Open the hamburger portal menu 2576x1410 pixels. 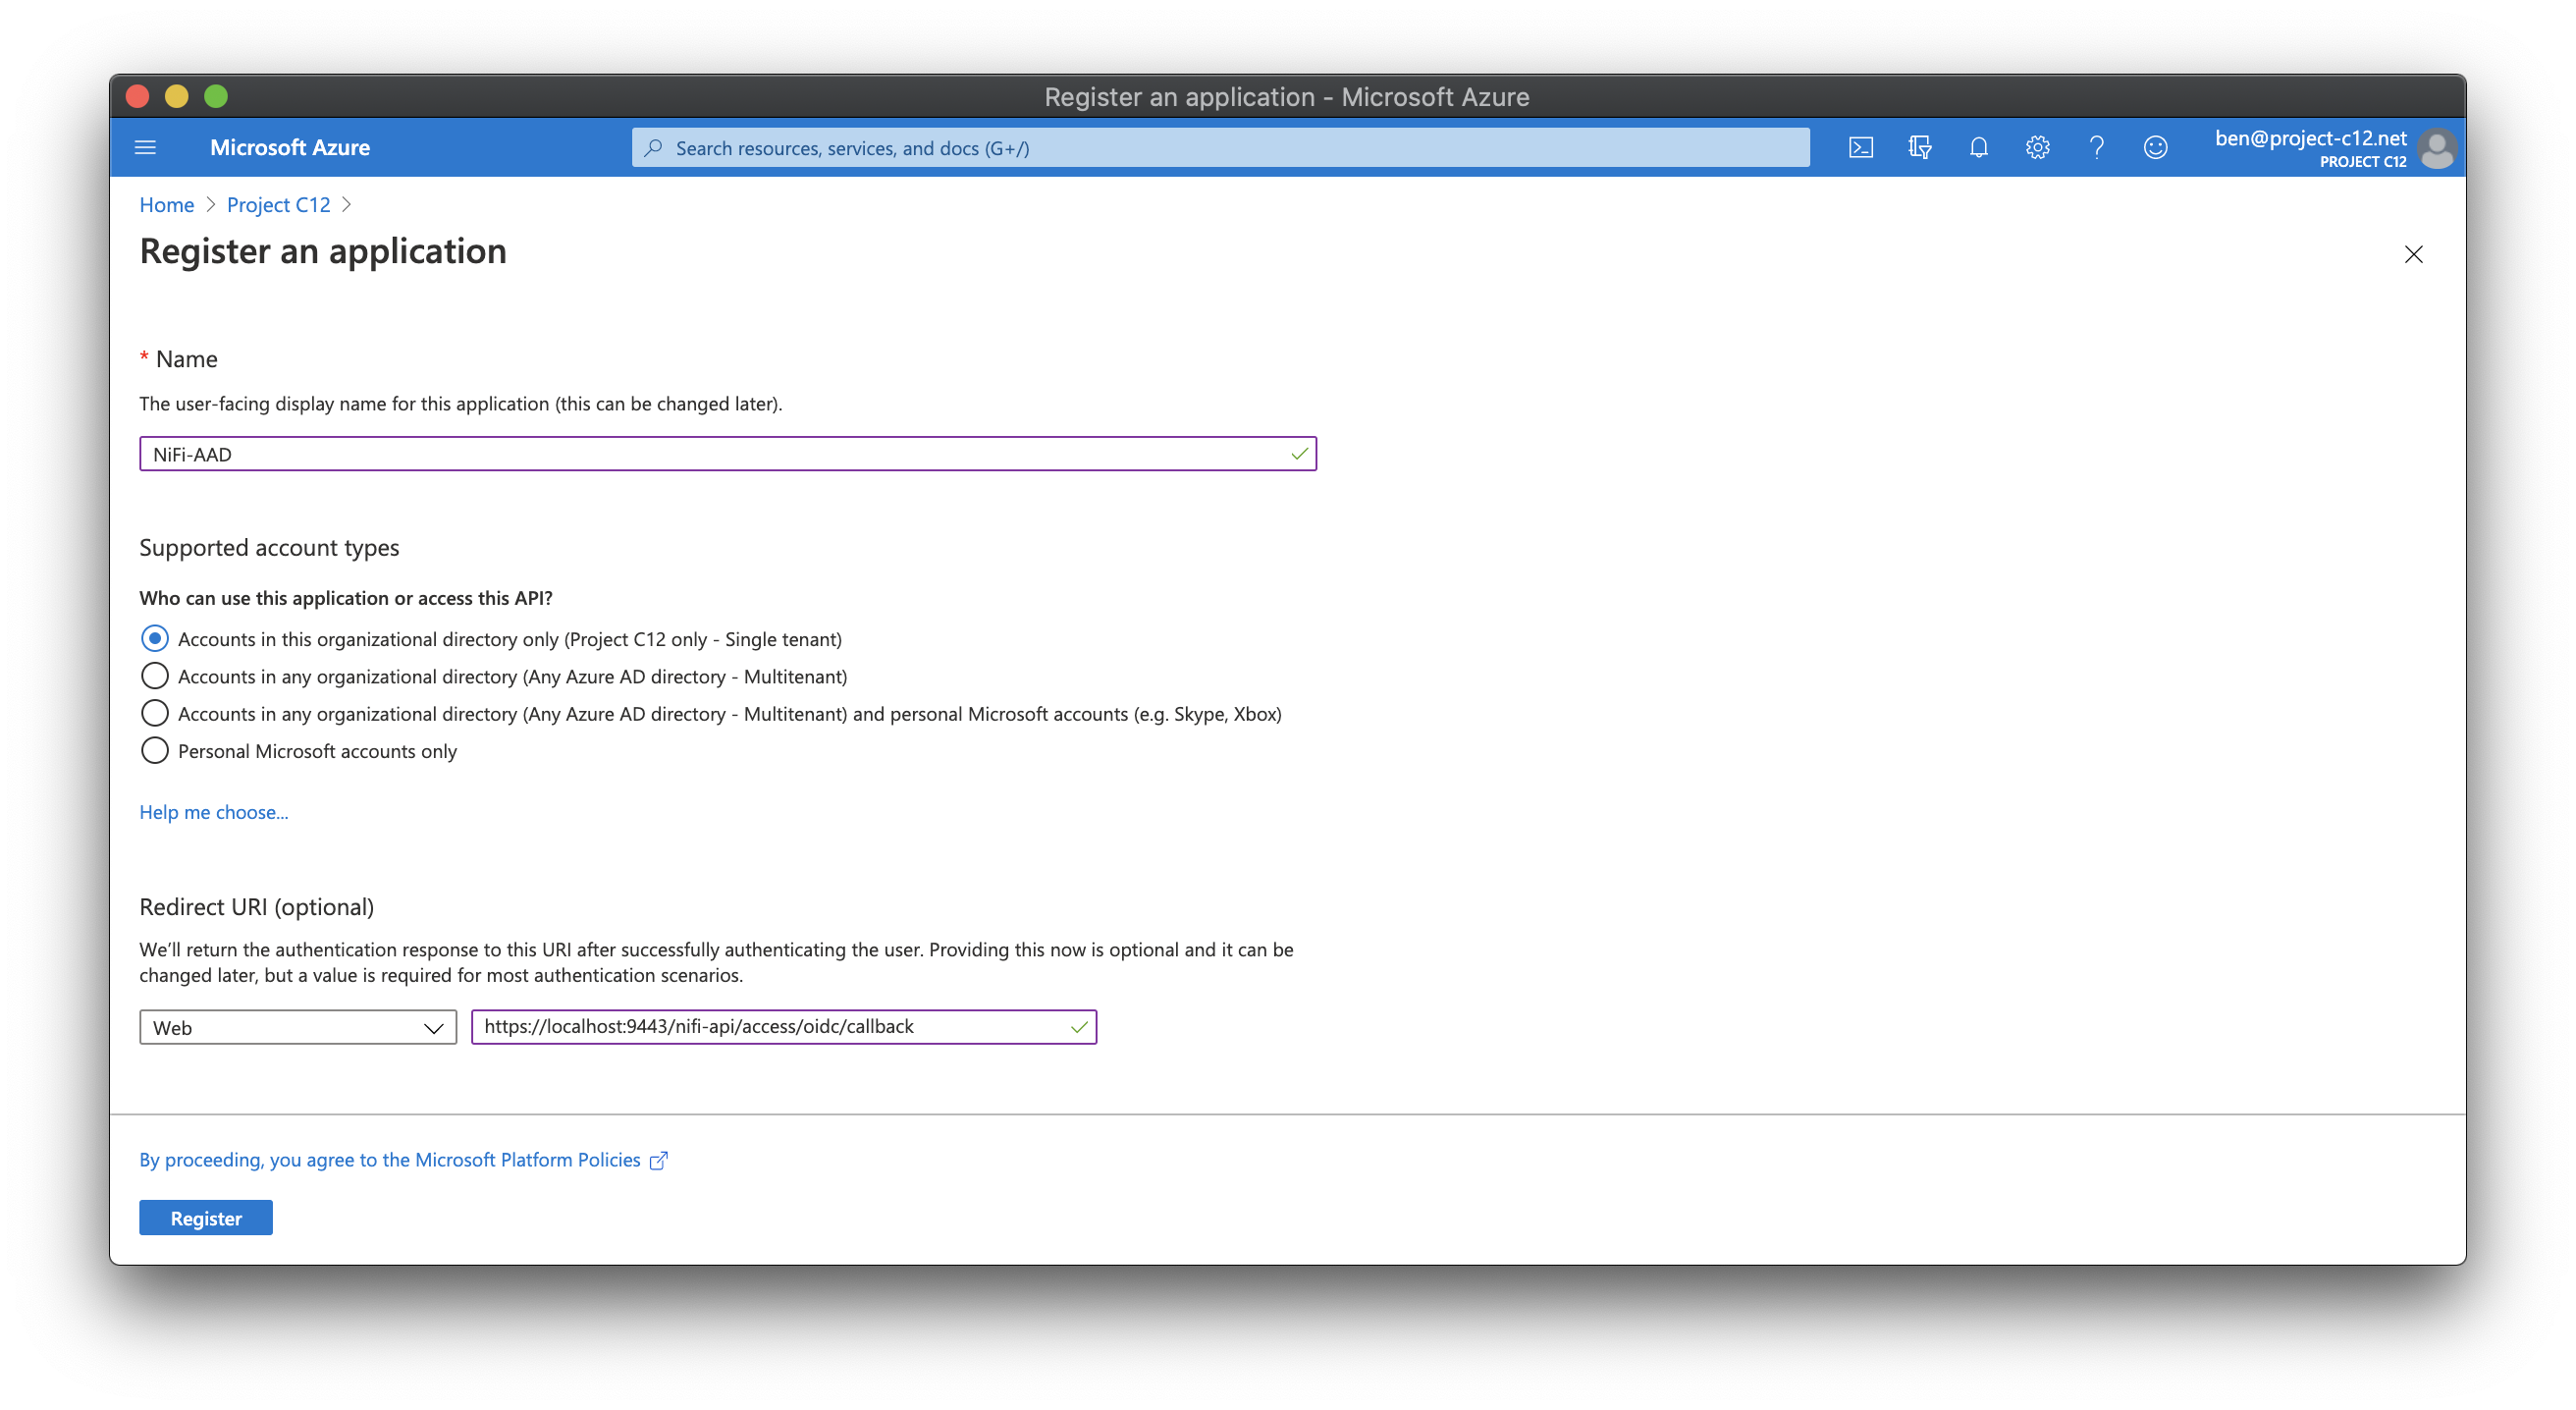pyautogui.click(x=145, y=148)
